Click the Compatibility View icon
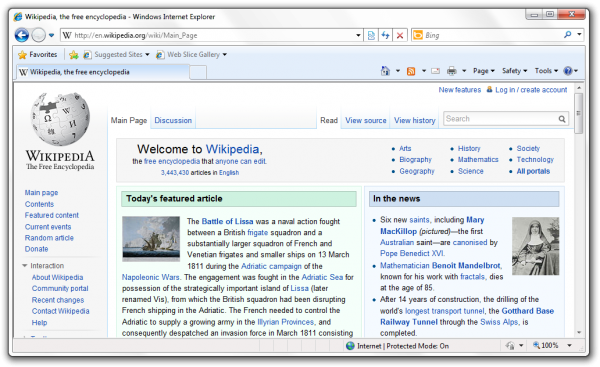The image size is (600, 367). [371, 35]
